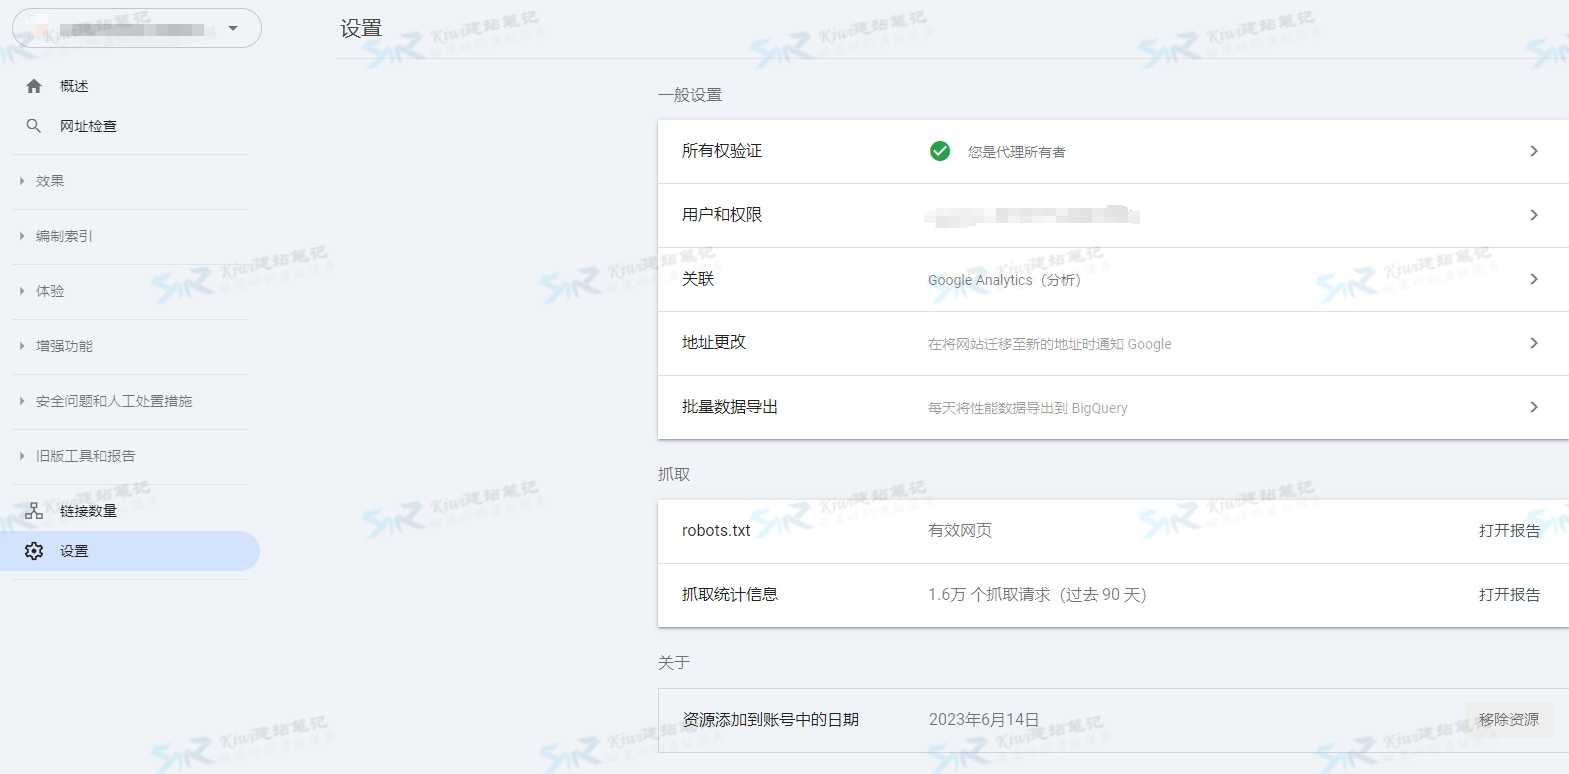This screenshot has width=1569, height=774.
Task: Click the 链接数量 sitemap icon
Action: (34, 511)
